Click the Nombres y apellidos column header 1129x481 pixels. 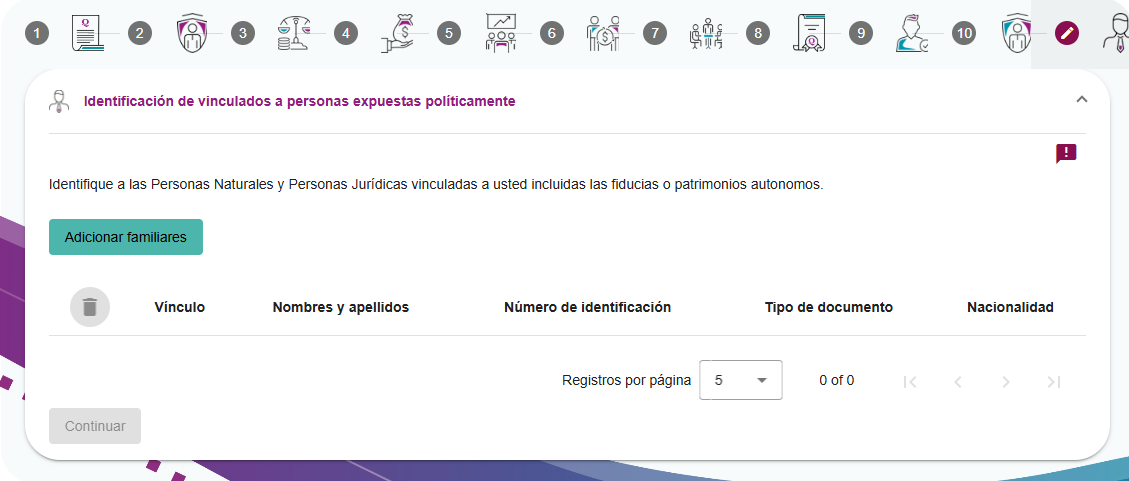click(341, 307)
